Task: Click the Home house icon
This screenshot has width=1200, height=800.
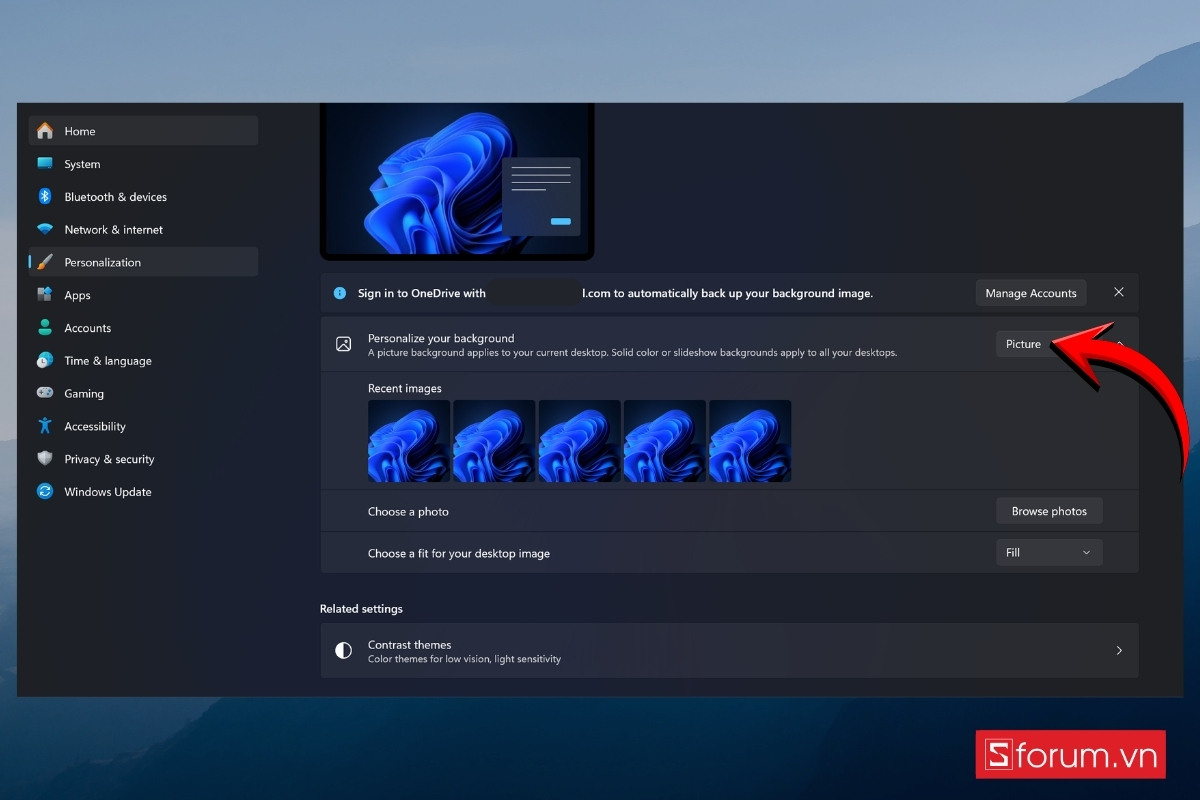Action: click(44, 131)
